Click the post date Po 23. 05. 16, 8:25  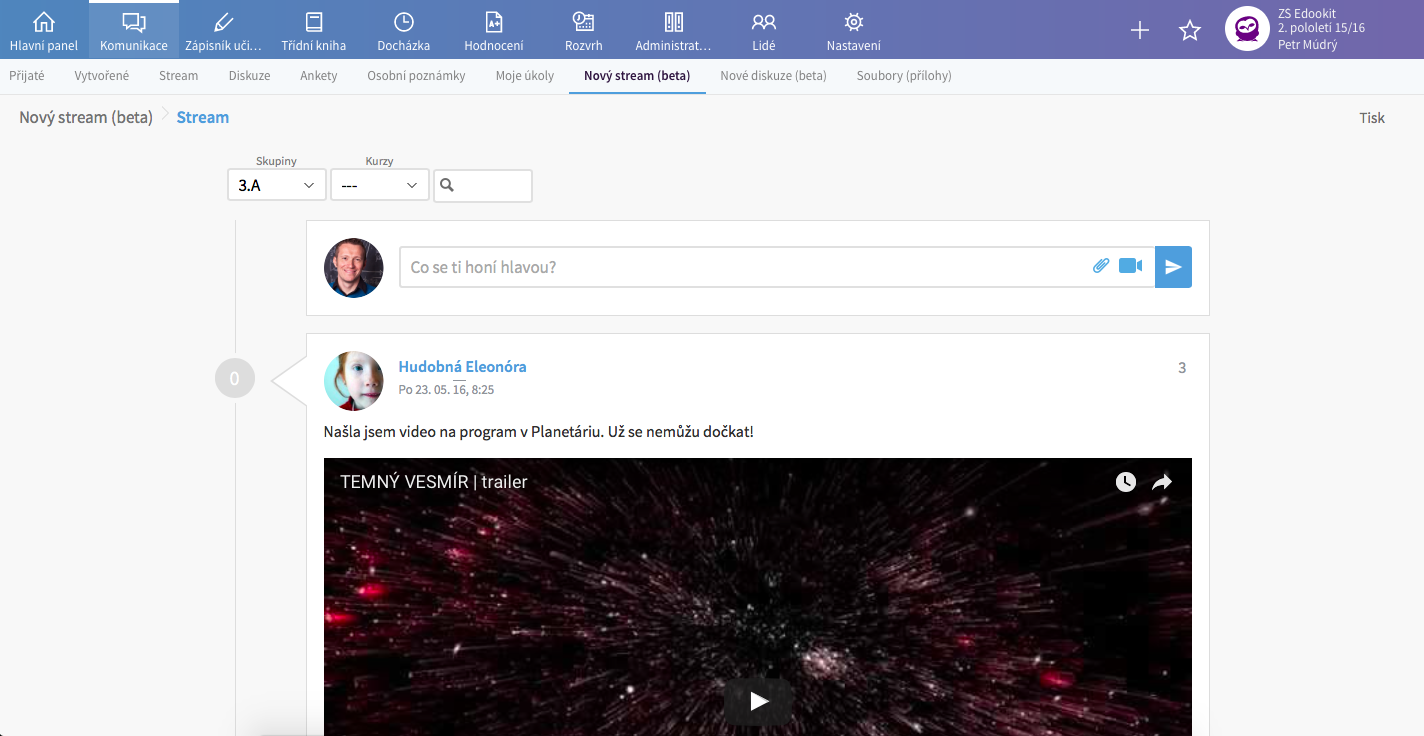point(446,390)
